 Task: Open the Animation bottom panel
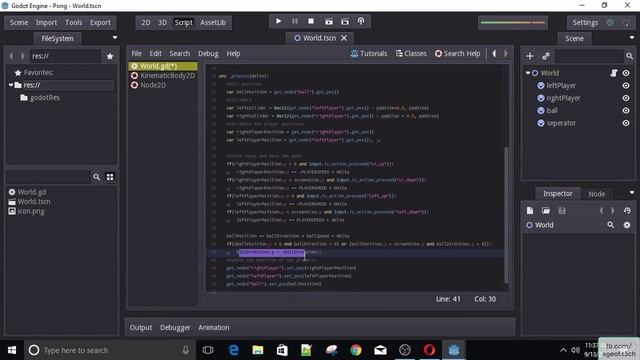tap(214, 327)
